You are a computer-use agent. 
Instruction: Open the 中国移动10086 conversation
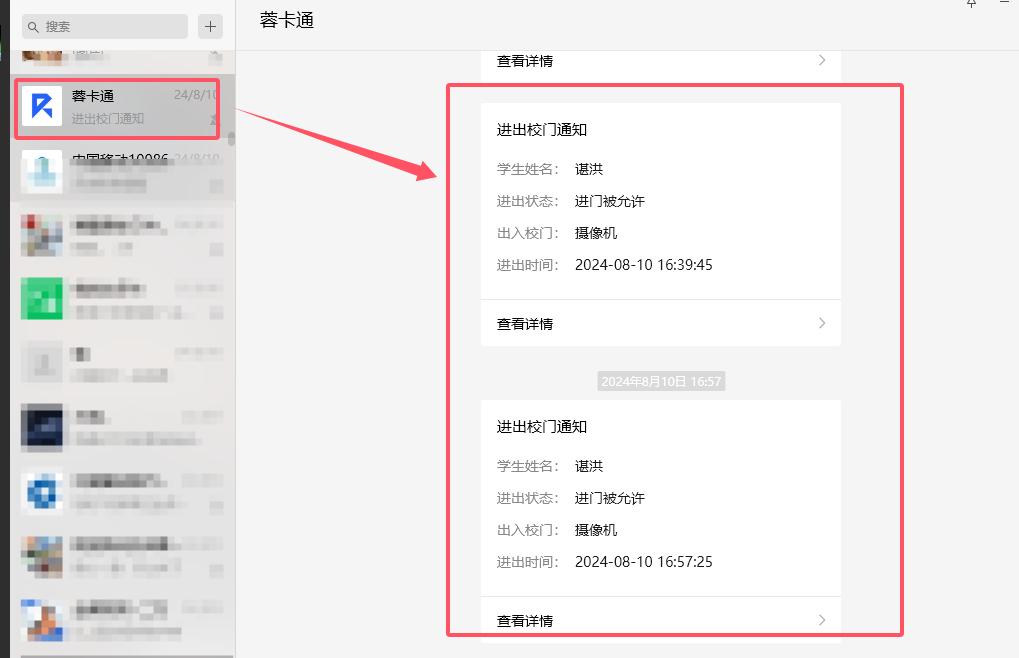coord(120,171)
